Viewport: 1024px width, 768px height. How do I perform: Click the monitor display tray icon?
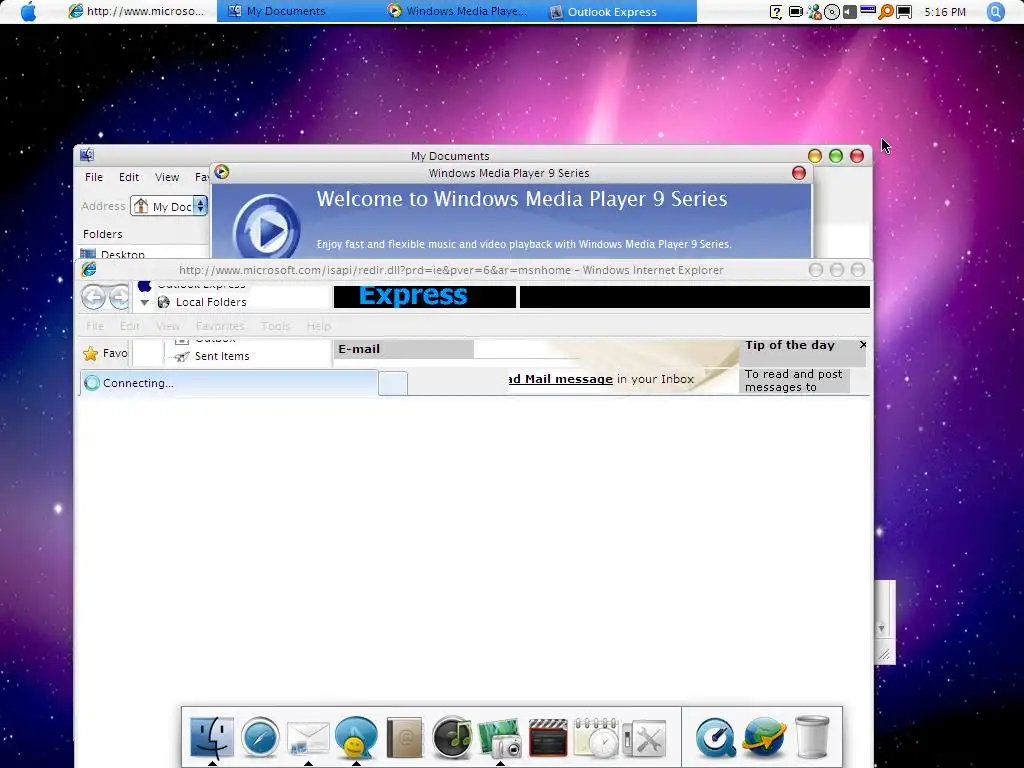pyautogui.click(x=904, y=12)
